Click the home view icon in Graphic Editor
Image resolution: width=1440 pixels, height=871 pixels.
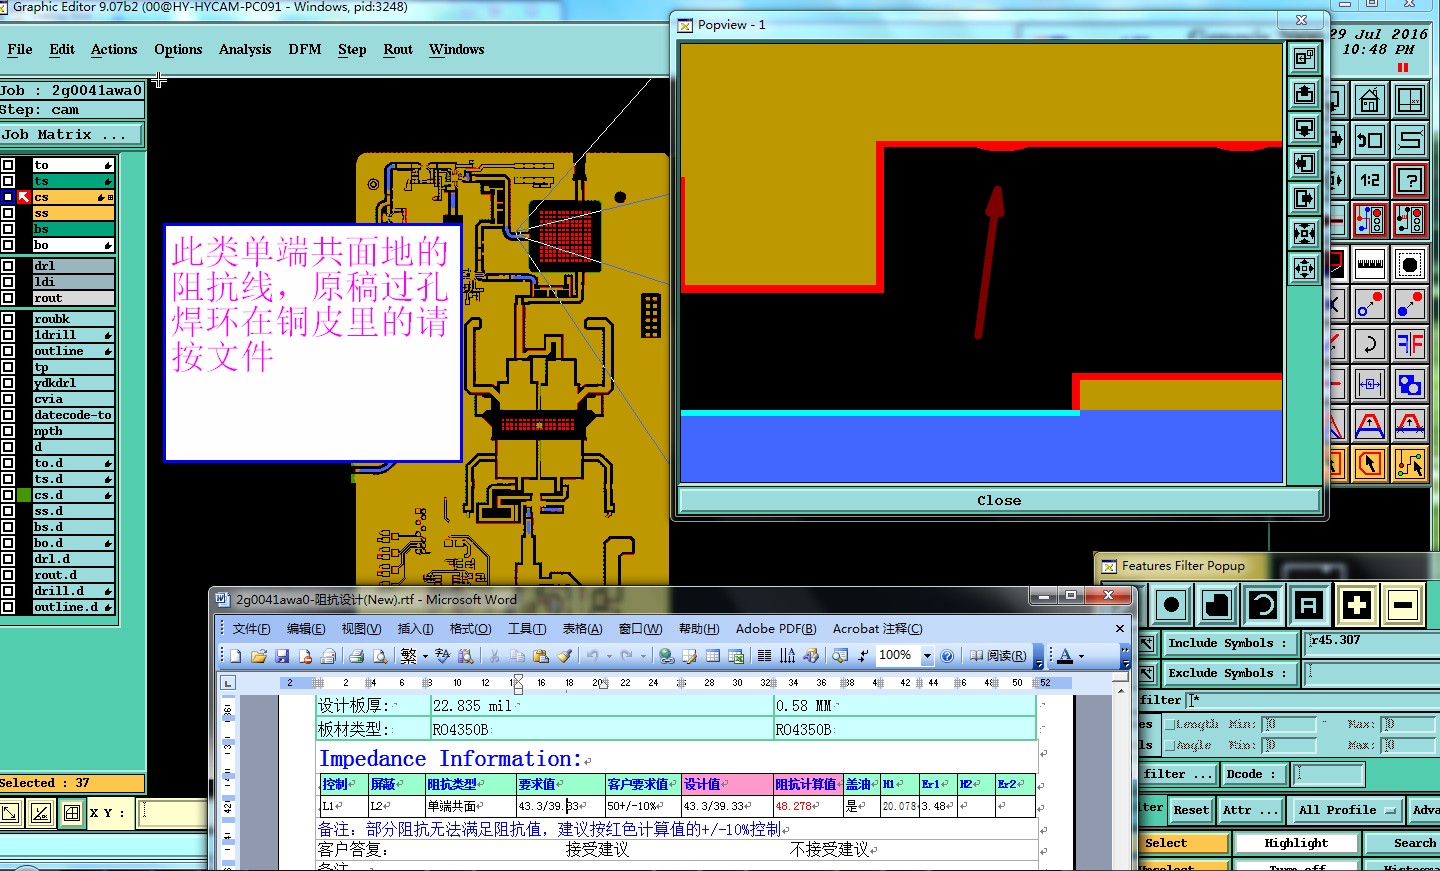1370,100
